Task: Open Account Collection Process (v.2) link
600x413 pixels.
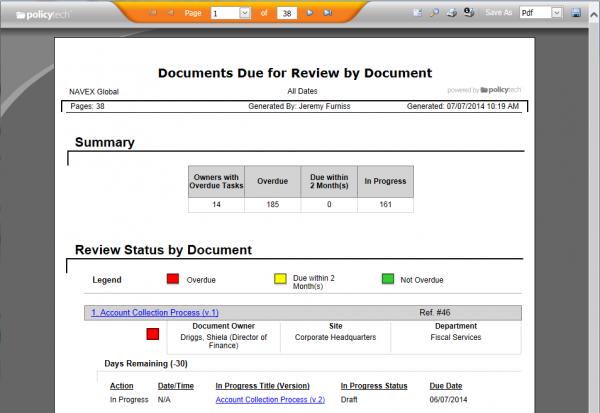Action: [270, 399]
